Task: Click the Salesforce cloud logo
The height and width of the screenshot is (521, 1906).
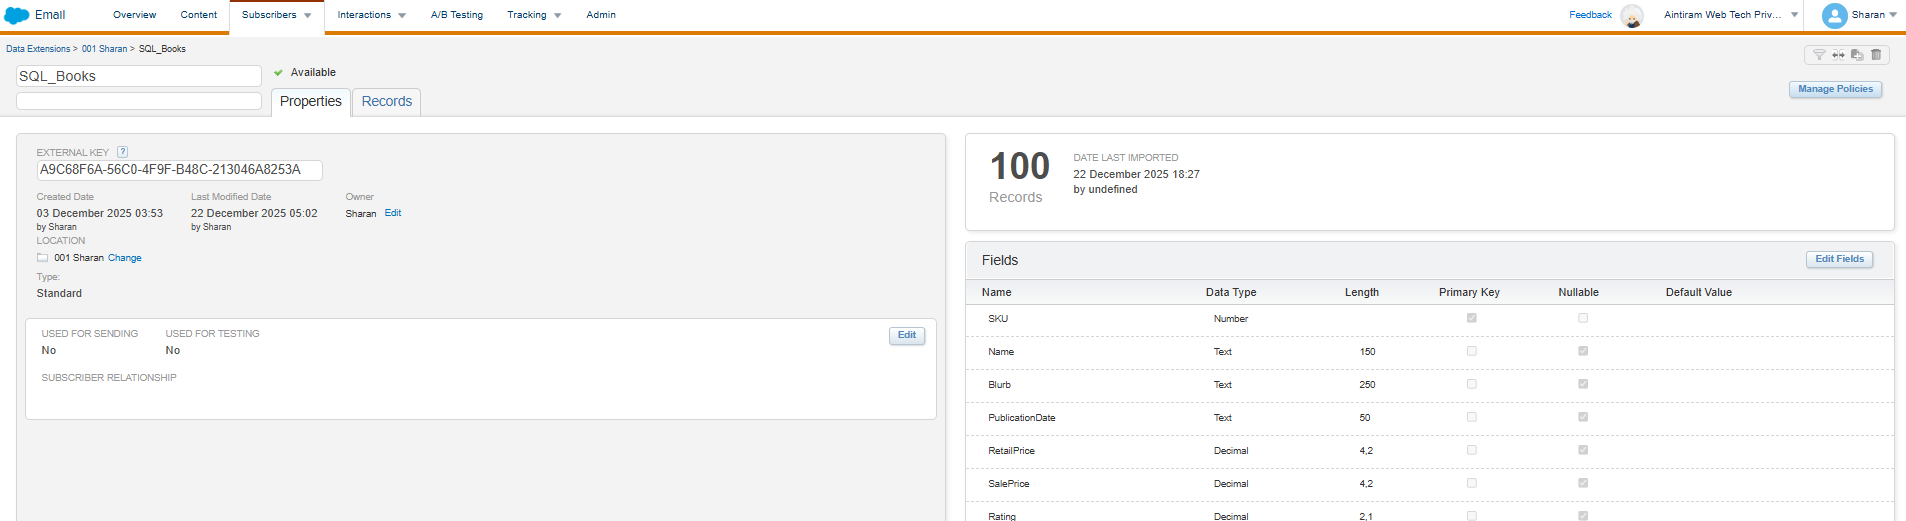Action: pos(17,15)
